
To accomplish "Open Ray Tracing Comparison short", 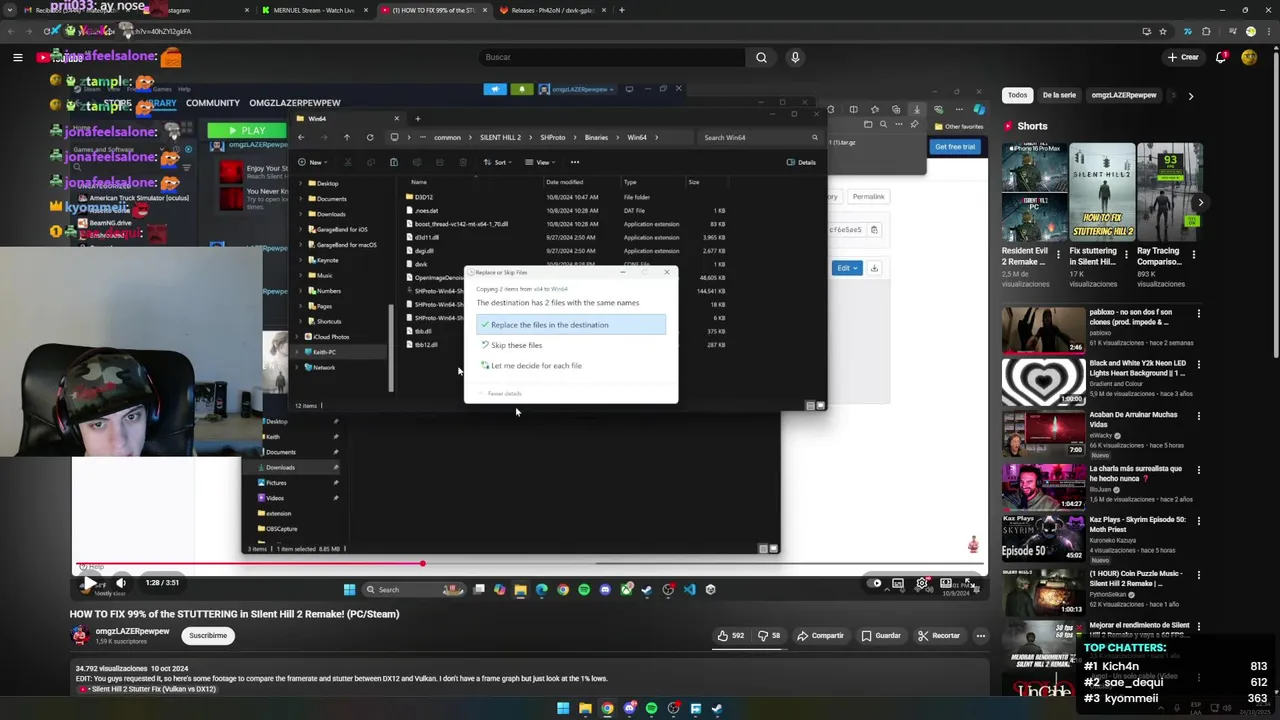I will (x=1169, y=192).
